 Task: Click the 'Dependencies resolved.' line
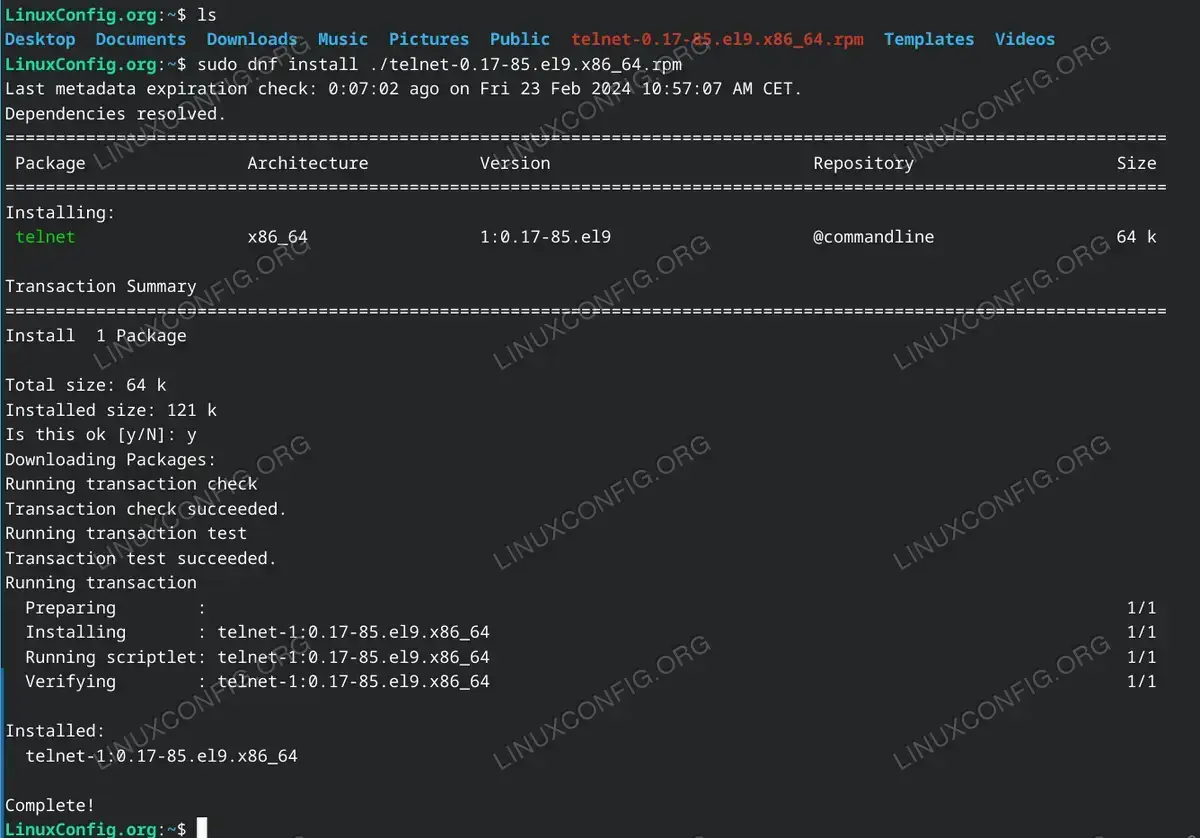(116, 114)
